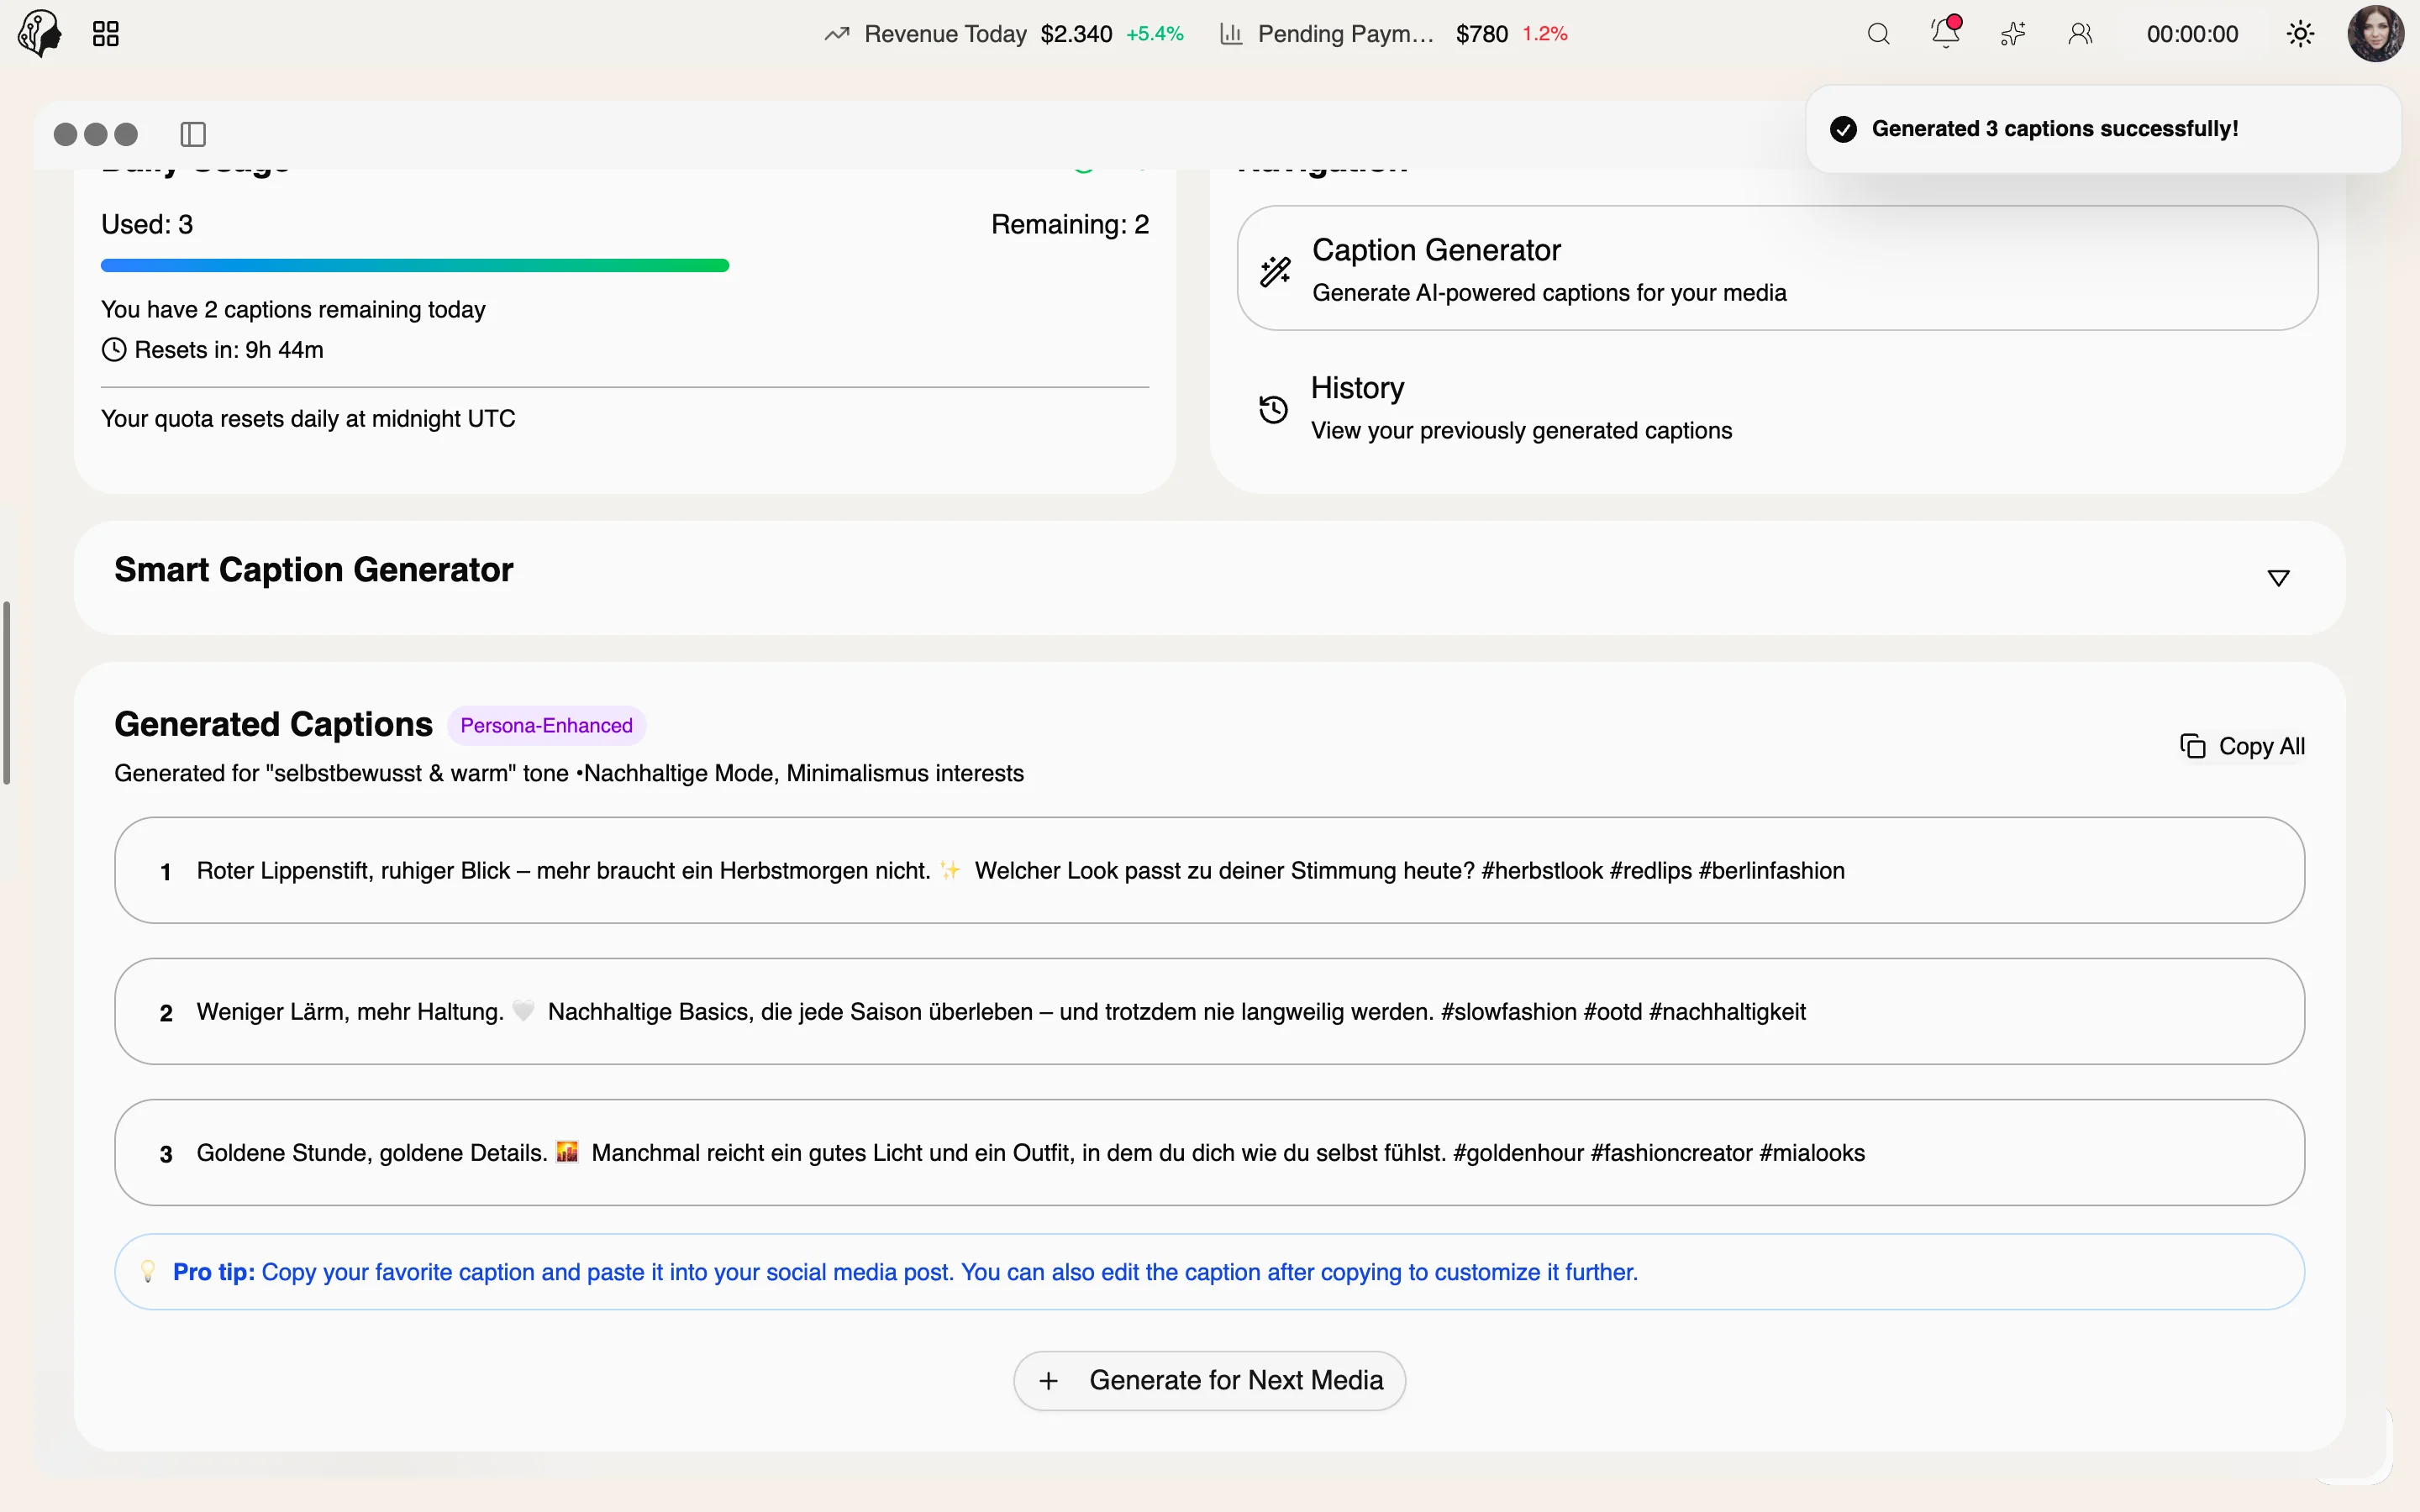The height and width of the screenshot is (1512, 2420).
Task: Click the Revenue Today trend arrow icon
Action: [837, 34]
